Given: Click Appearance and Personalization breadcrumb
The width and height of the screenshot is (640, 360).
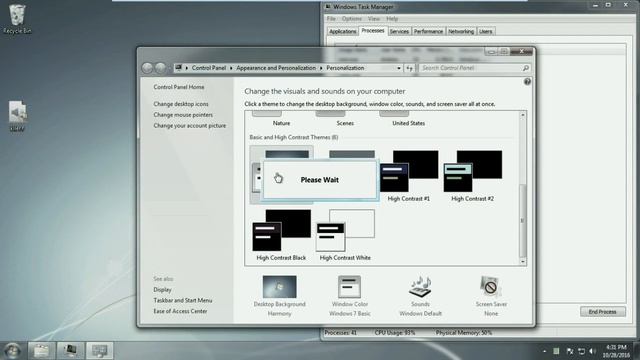Looking at the screenshot, I should [276, 68].
